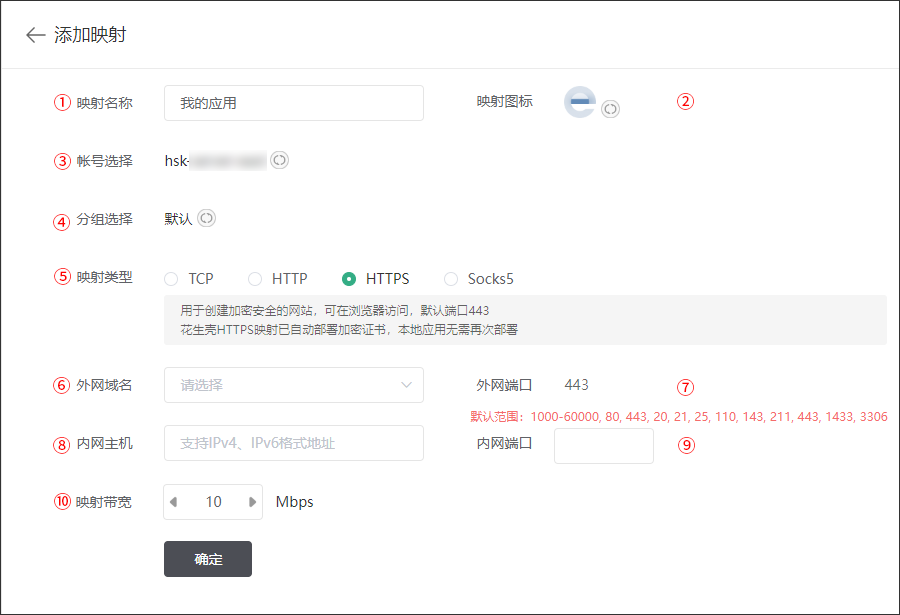The image size is (900, 615).
Task: Click the 内网端口 input box
Action: [603, 446]
